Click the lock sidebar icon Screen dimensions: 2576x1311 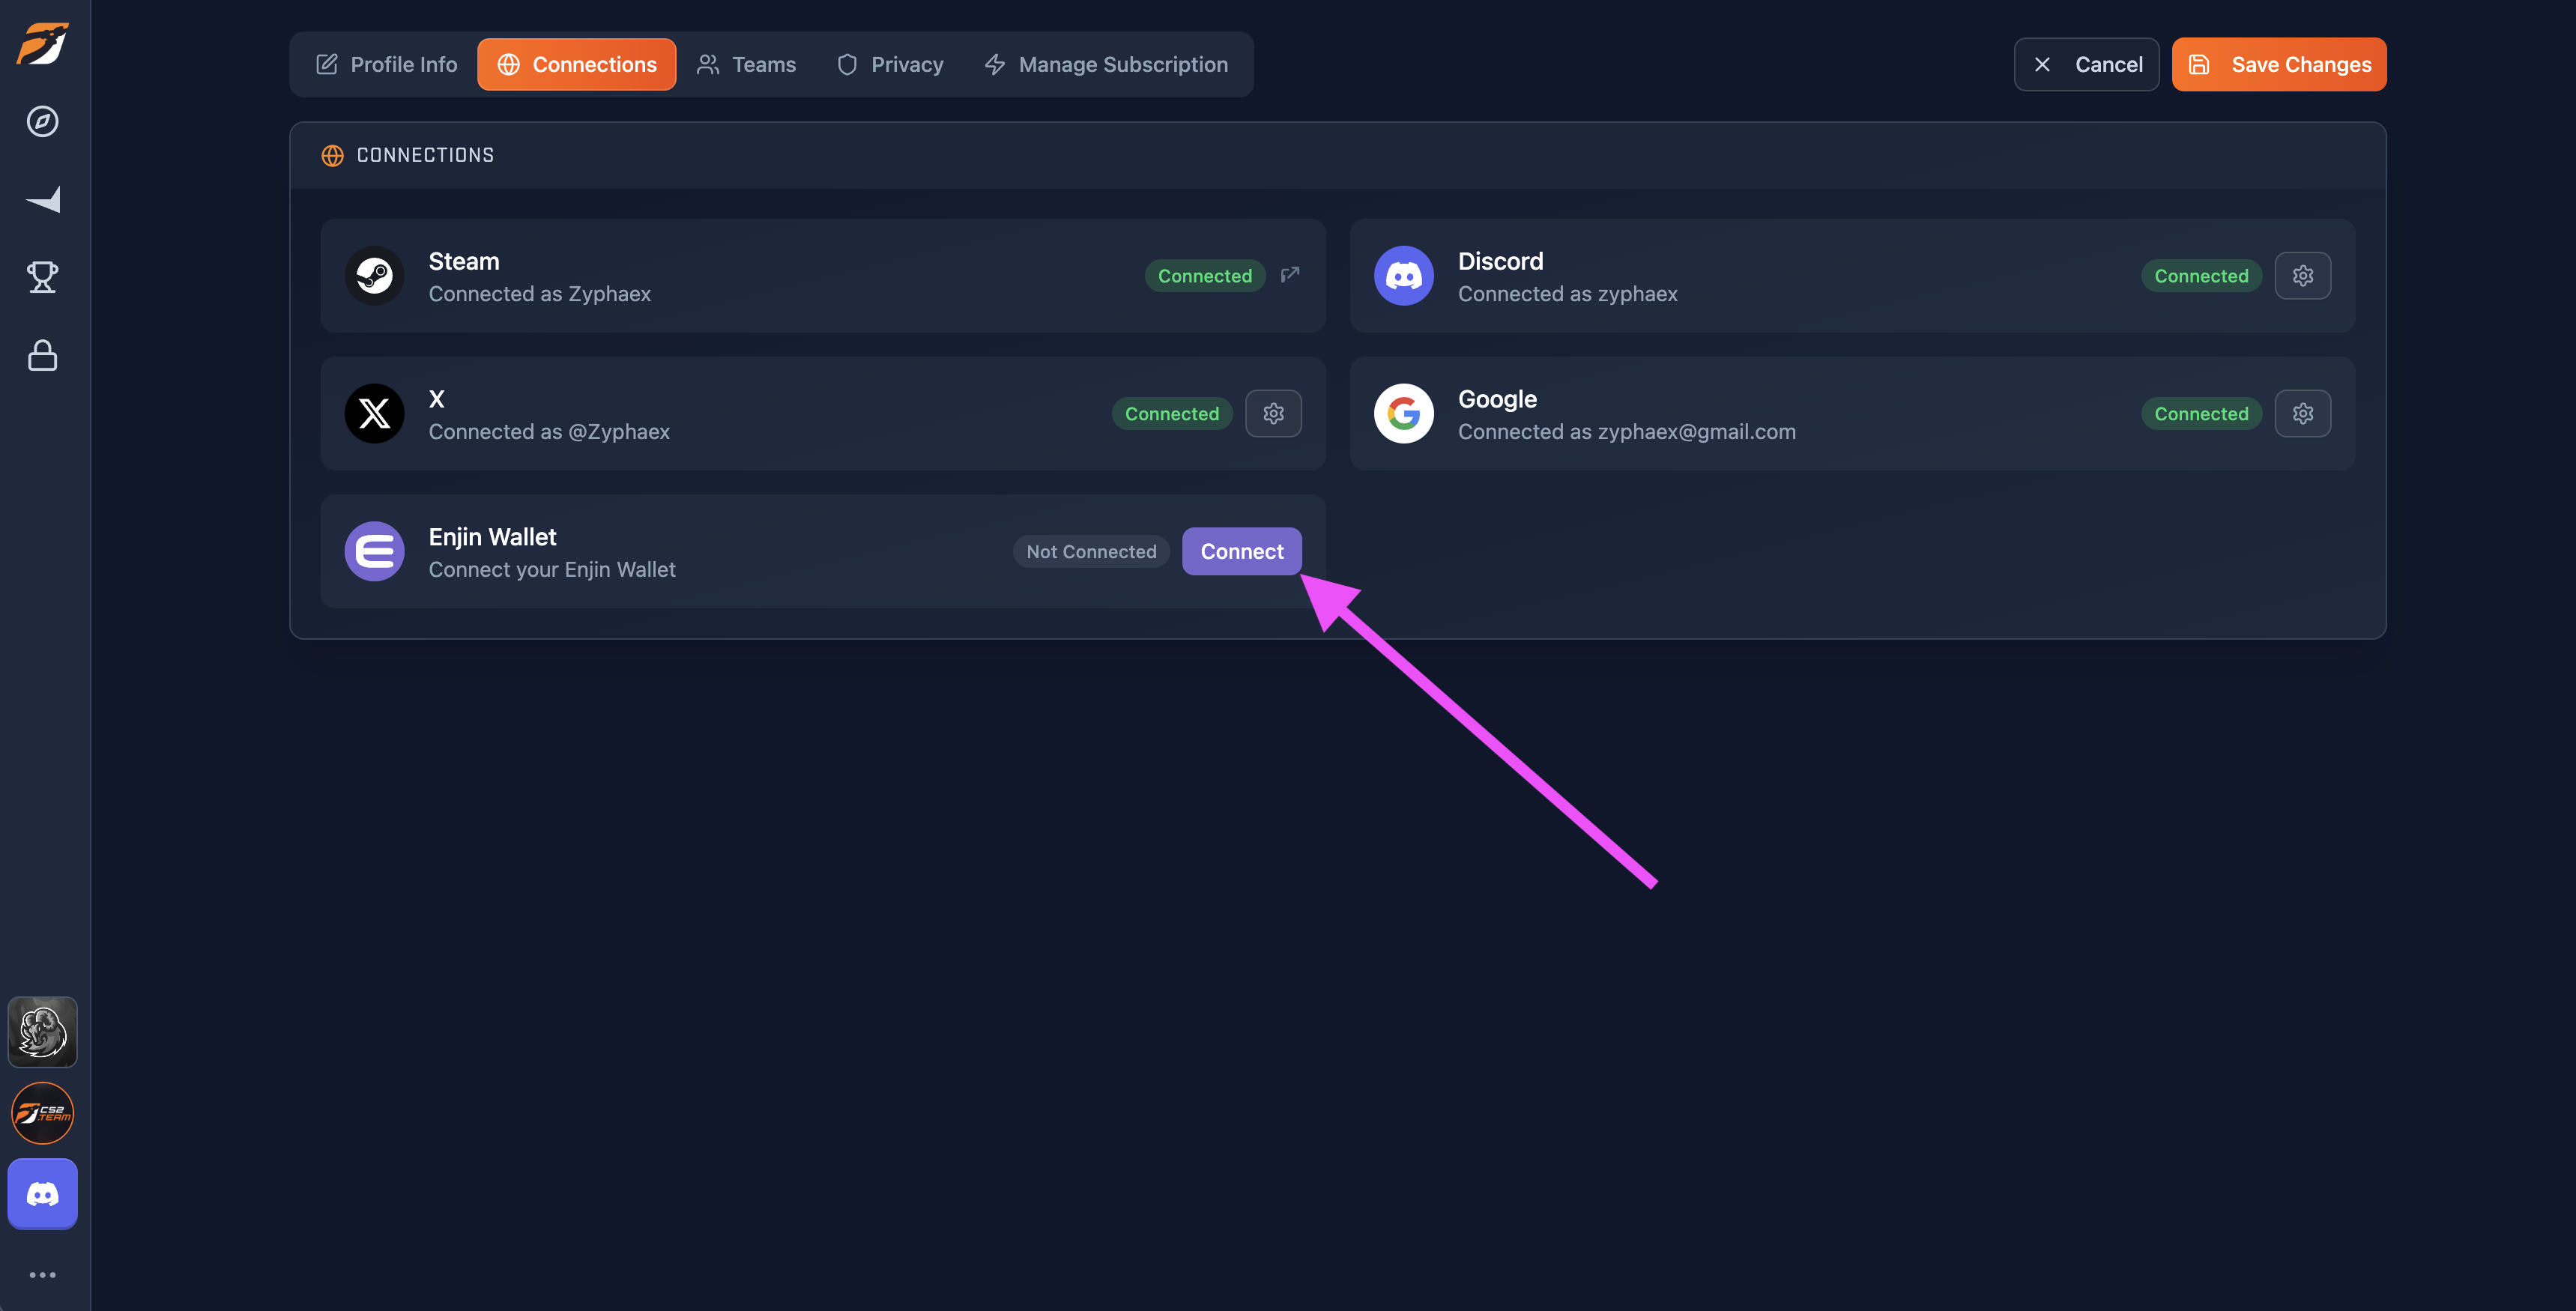43,355
